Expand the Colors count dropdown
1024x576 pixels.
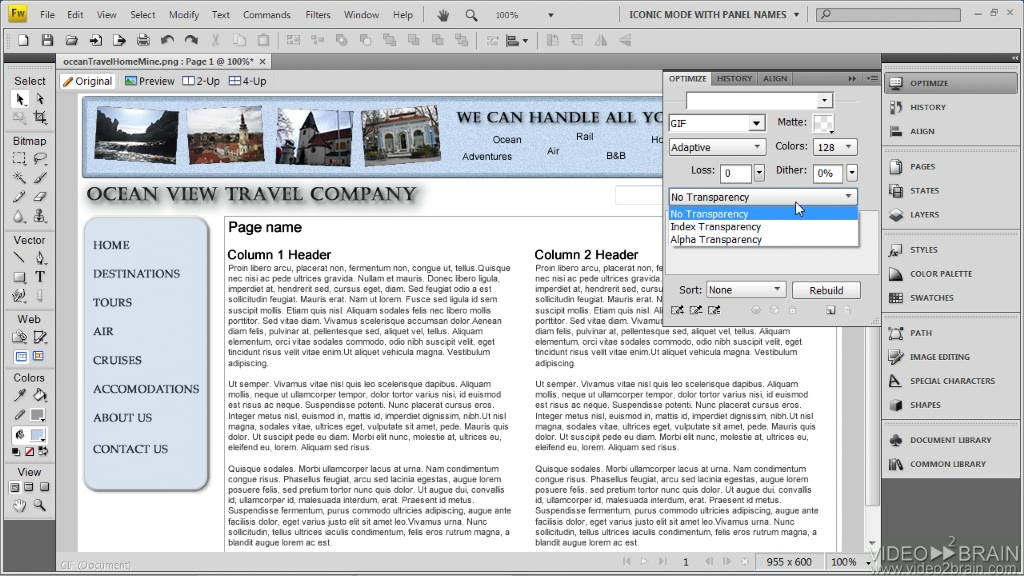click(850, 147)
